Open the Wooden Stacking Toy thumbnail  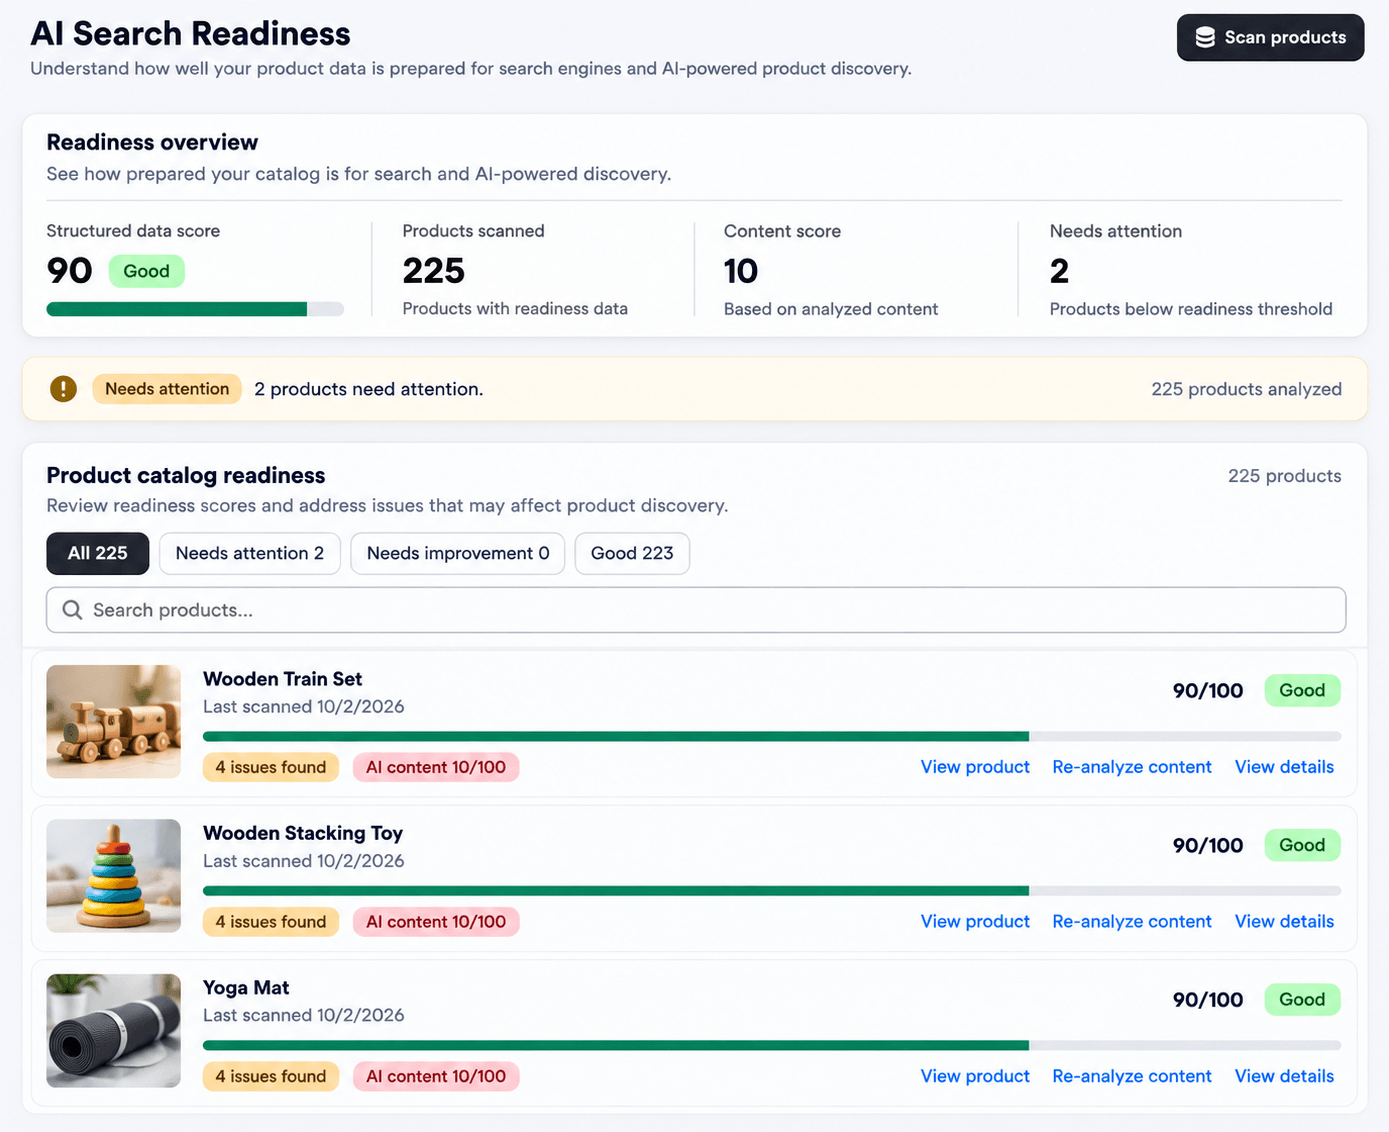coord(114,876)
